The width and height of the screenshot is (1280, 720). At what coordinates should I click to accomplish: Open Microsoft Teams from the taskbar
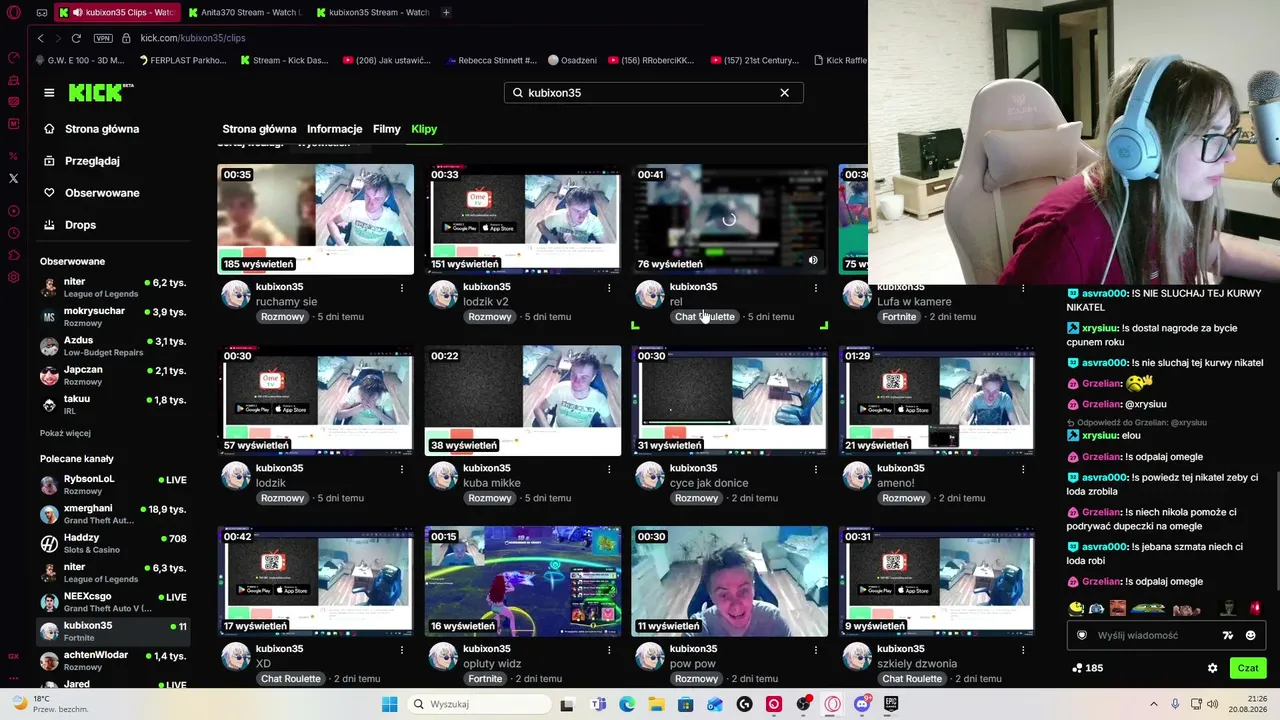599,704
